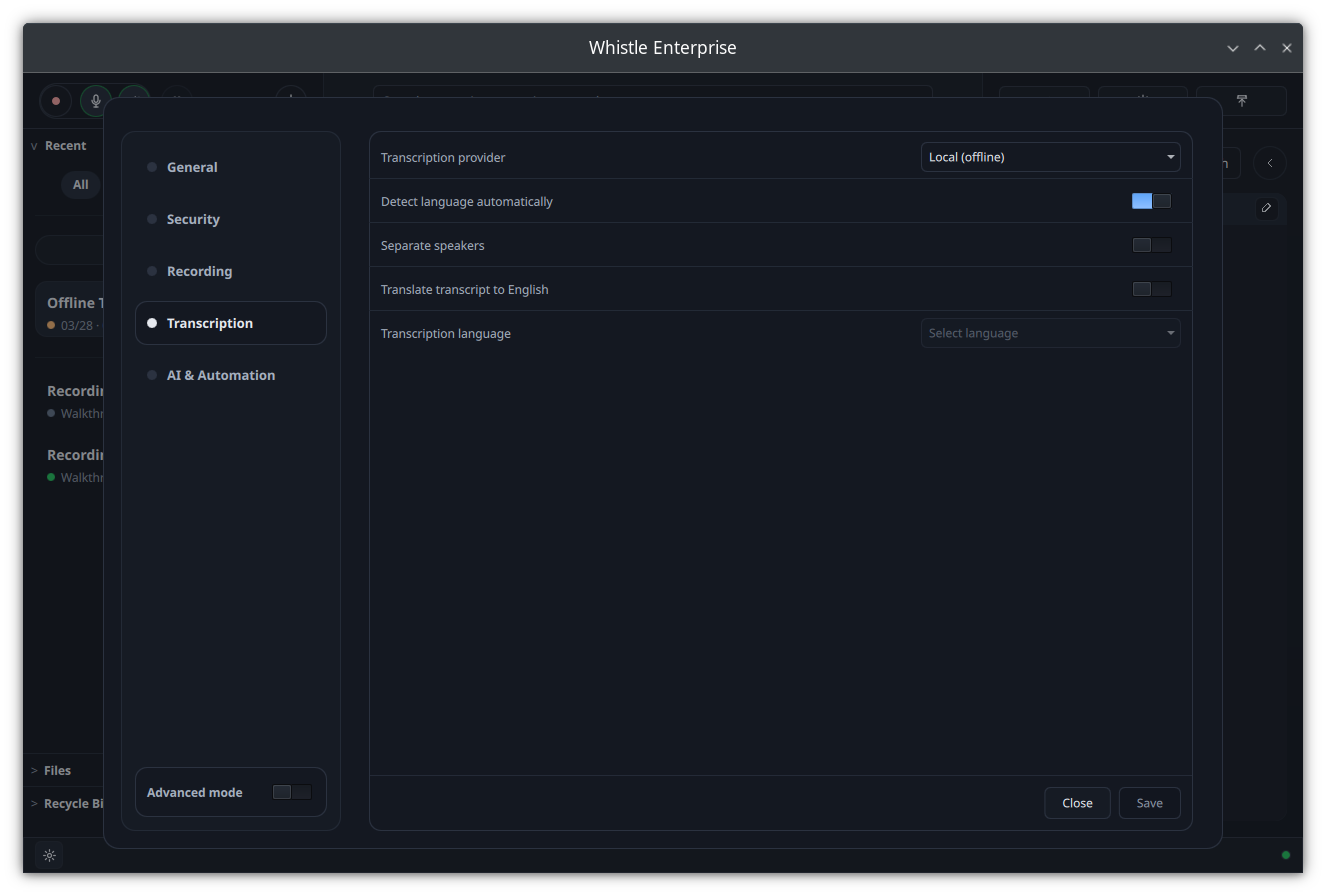Select the microphone input icon

tap(95, 101)
